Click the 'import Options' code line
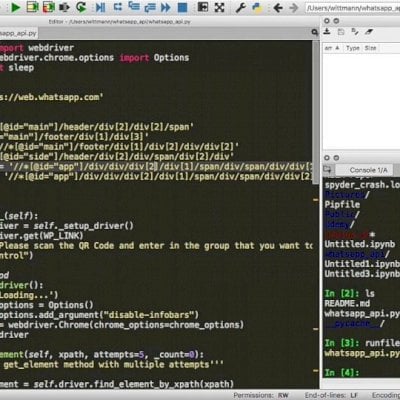This screenshot has height=400, width=400. (95, 58)
